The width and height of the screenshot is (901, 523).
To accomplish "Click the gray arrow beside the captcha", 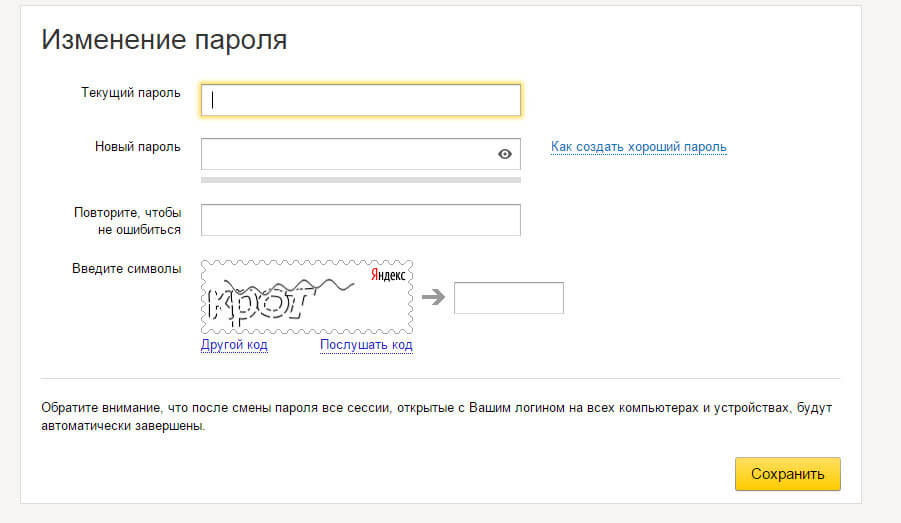I will pos(433,297).
